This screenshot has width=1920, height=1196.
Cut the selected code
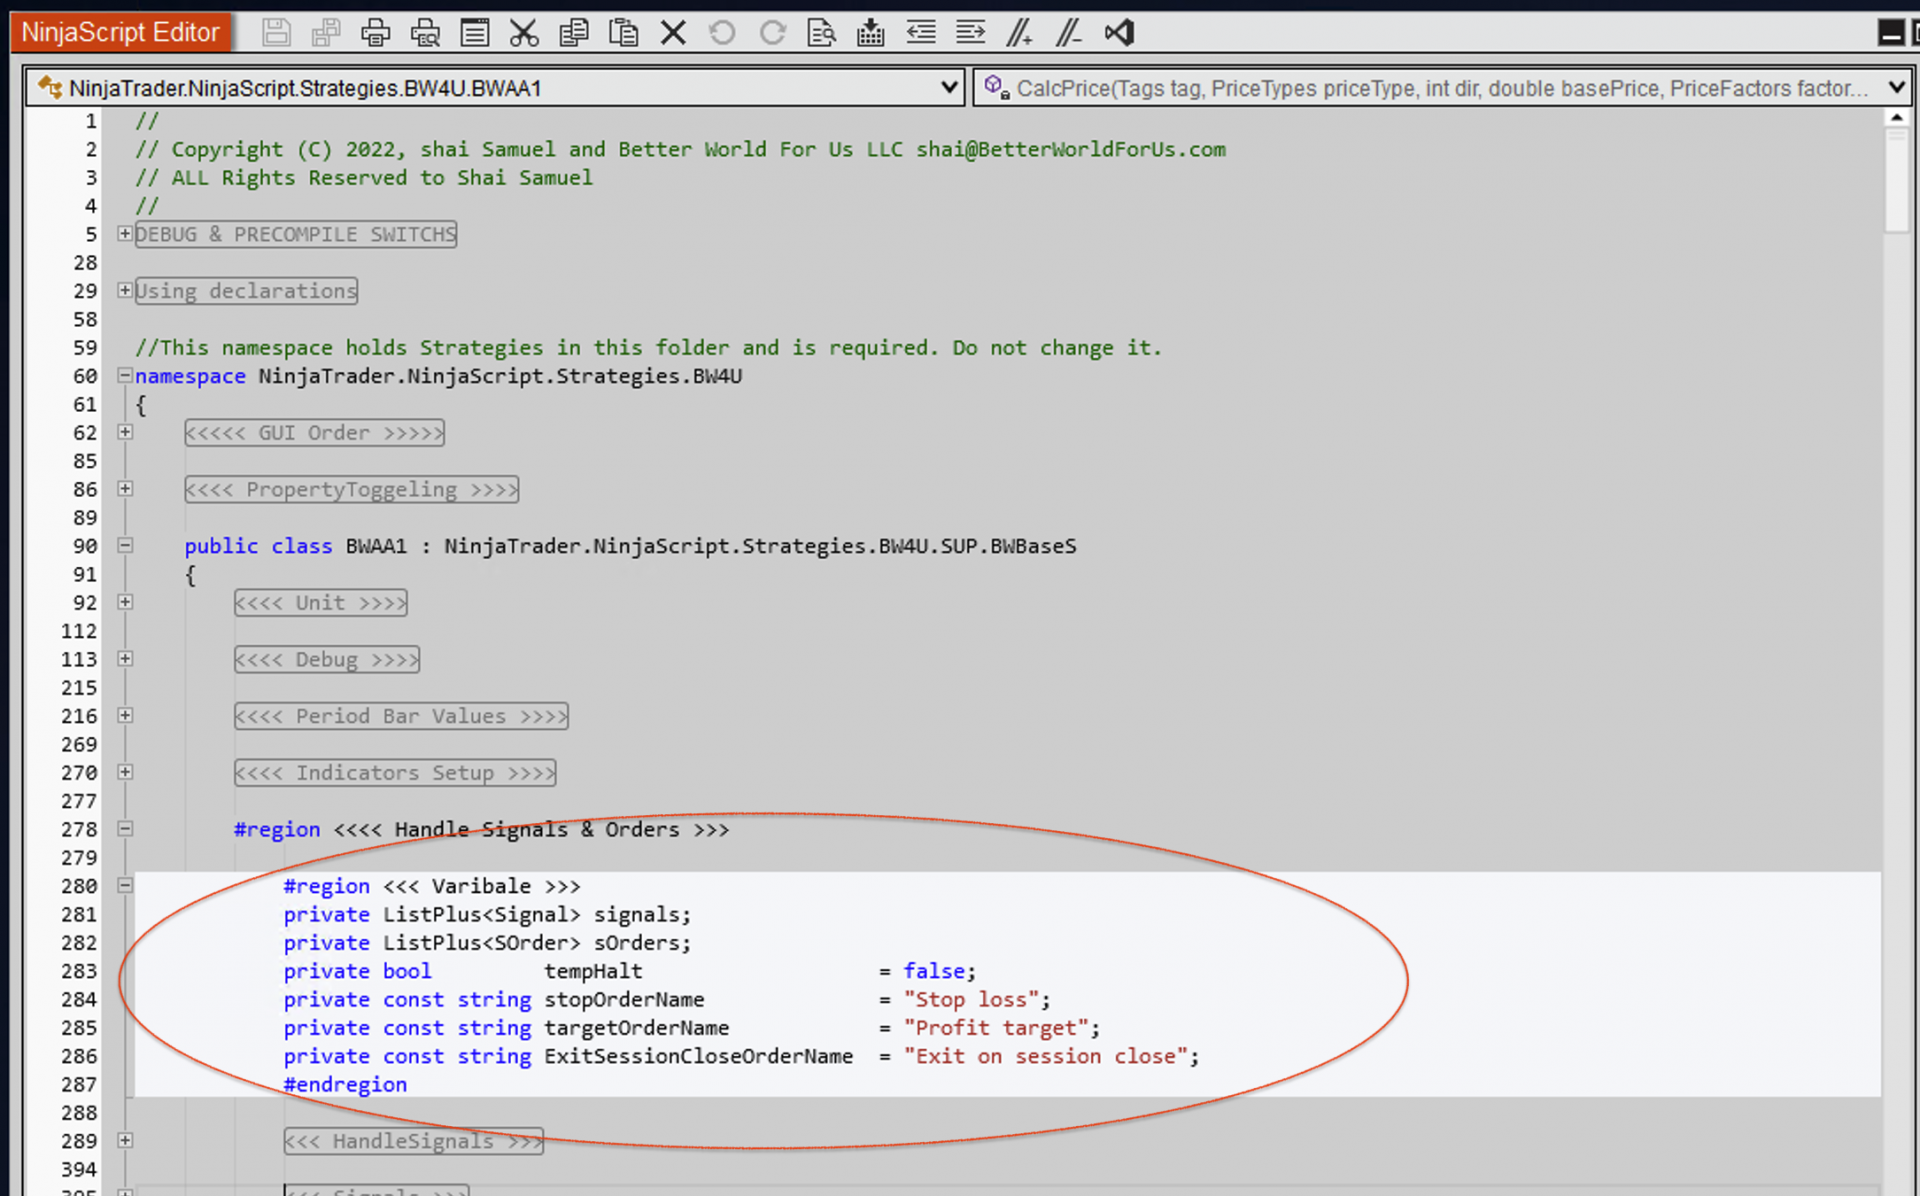pos(524,32)
